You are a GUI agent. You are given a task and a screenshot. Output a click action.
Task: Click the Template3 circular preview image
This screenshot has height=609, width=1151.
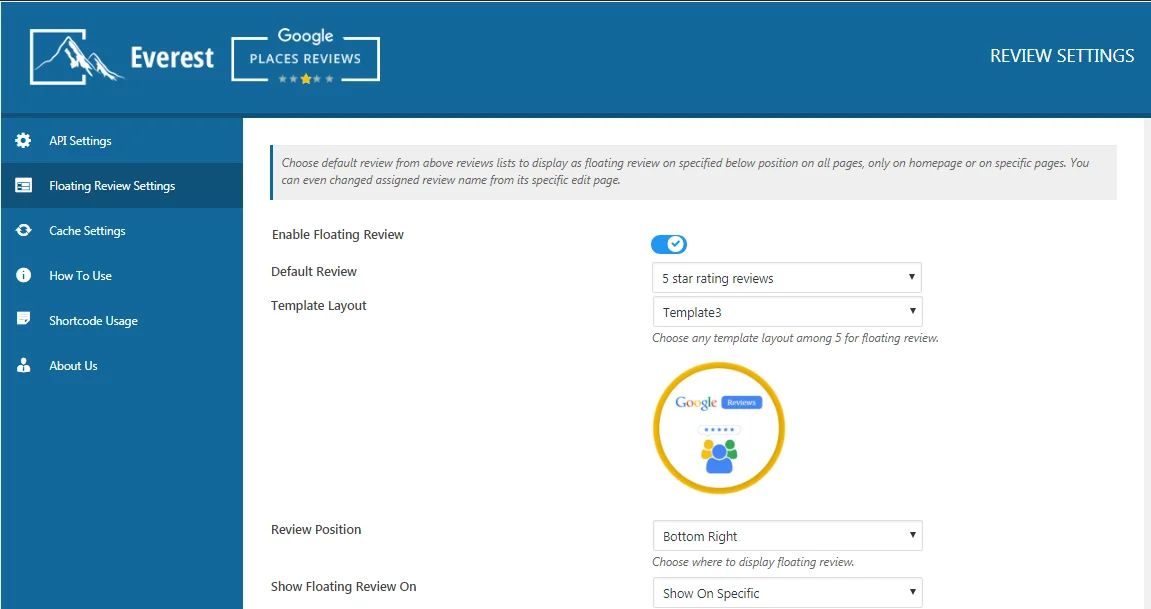pos(718,427)
